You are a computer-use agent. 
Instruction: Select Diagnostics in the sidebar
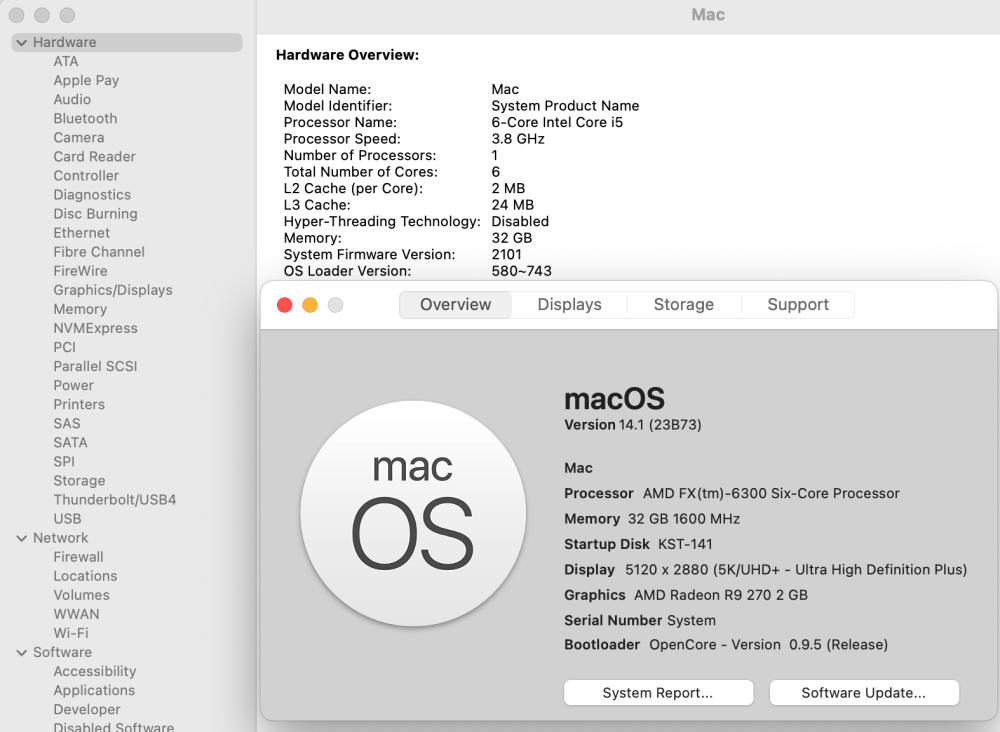92,195
